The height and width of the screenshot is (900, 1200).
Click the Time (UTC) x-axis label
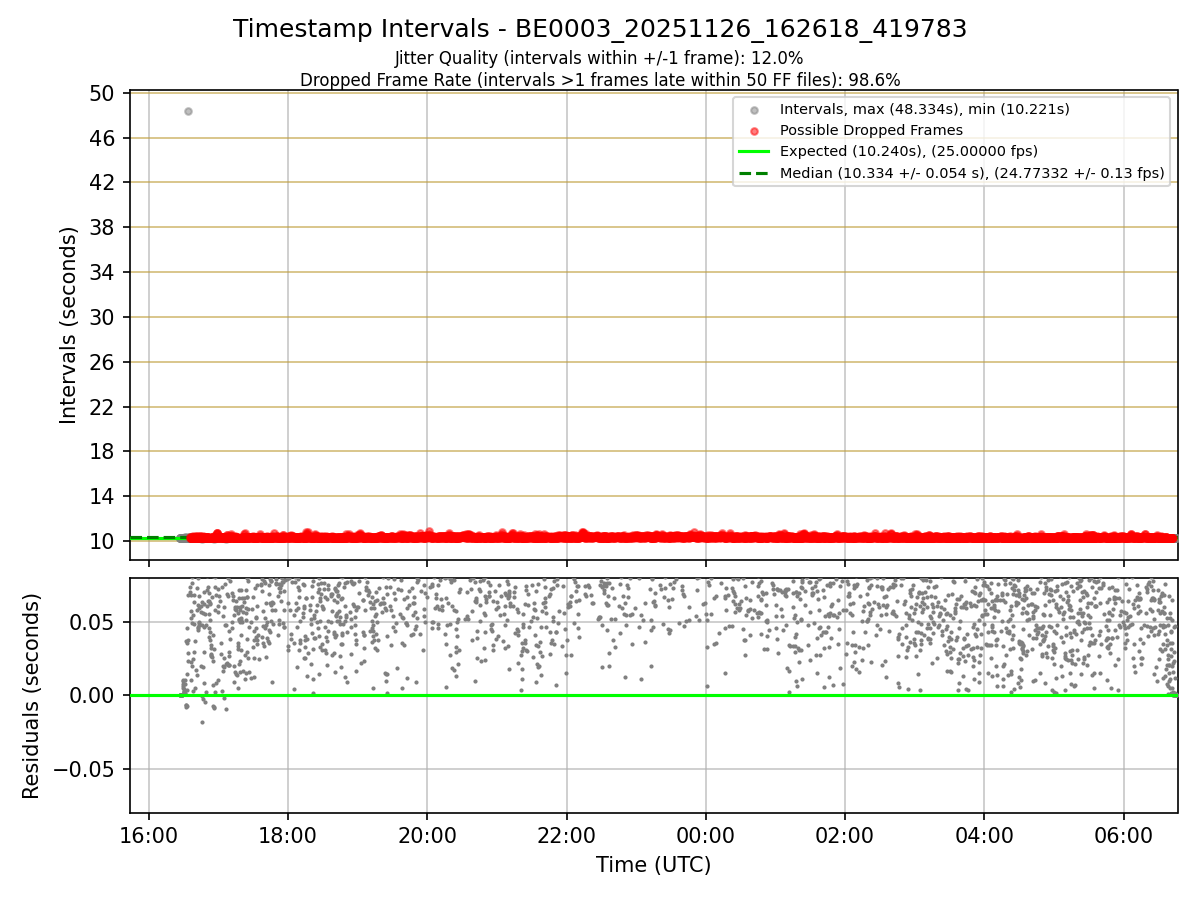(x=654, y=865)
